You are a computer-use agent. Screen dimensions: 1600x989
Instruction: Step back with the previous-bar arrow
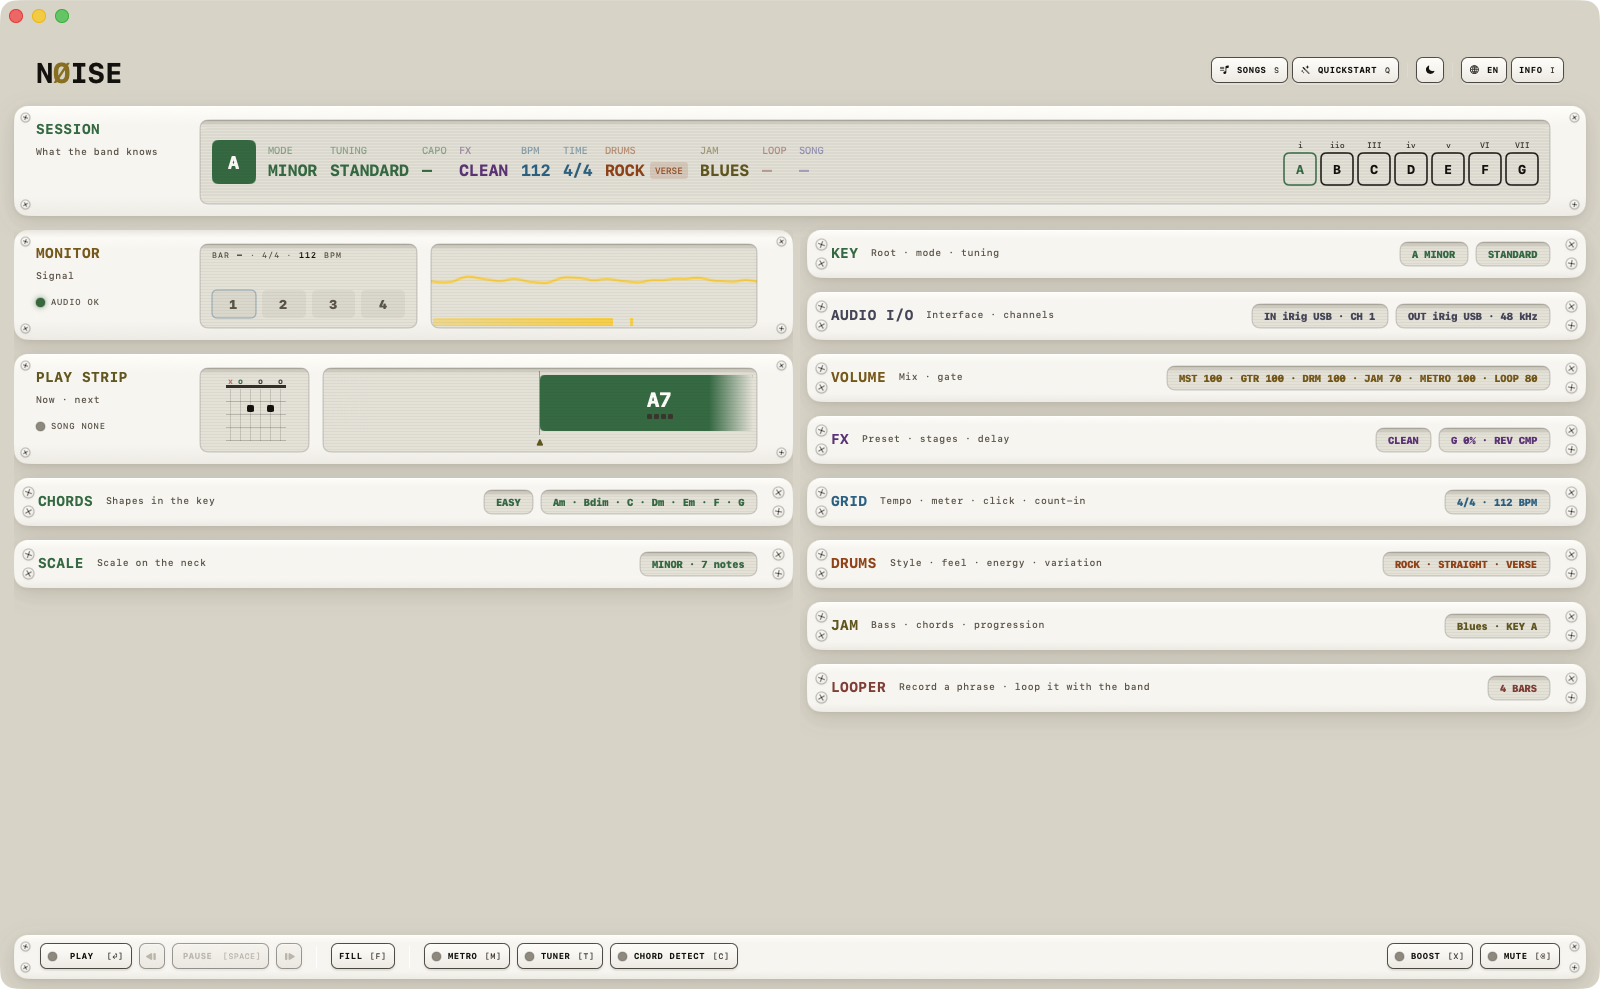tap(152, 956)
